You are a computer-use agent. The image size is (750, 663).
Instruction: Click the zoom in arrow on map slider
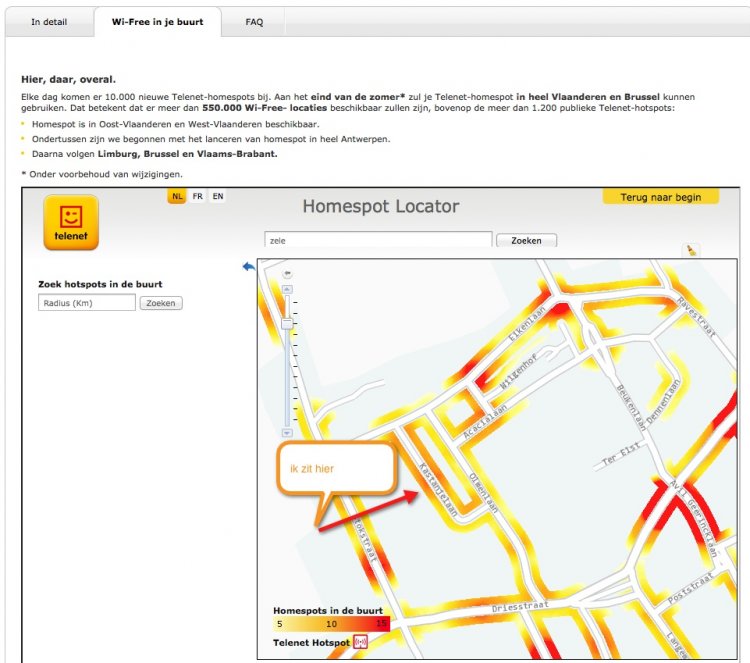pos(287,289)
